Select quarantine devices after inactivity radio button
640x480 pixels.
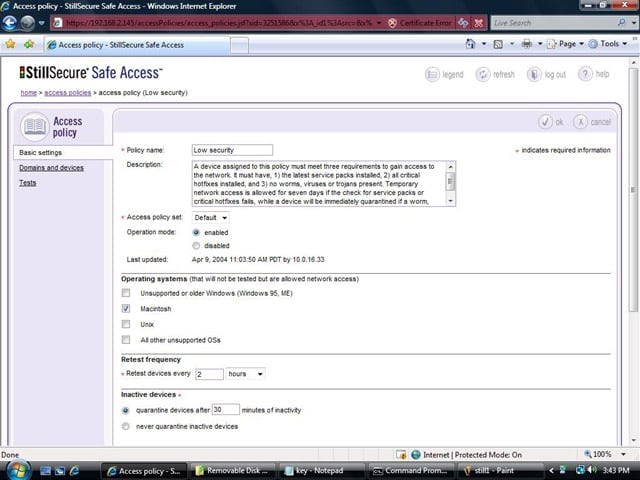pyautogui.click(x=126, y=410)
